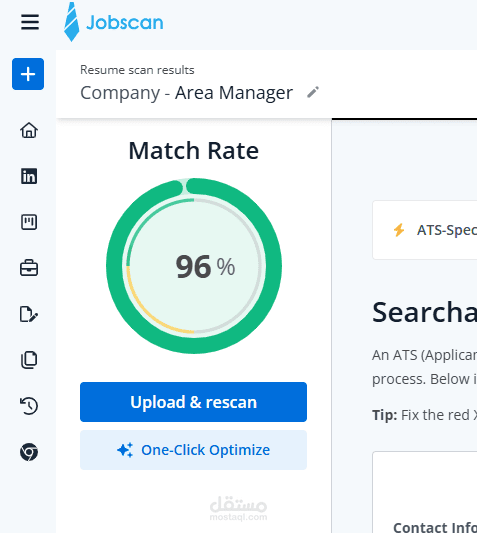The height and width of the screenshot is (533, 477).
Task: Click the 96% match rate gauge
Action: click(x=194, y=266)
